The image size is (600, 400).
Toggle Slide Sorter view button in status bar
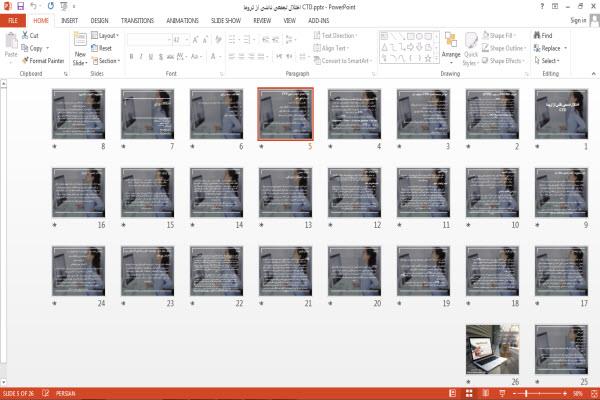pyautogui.click(x=469, y=393)
